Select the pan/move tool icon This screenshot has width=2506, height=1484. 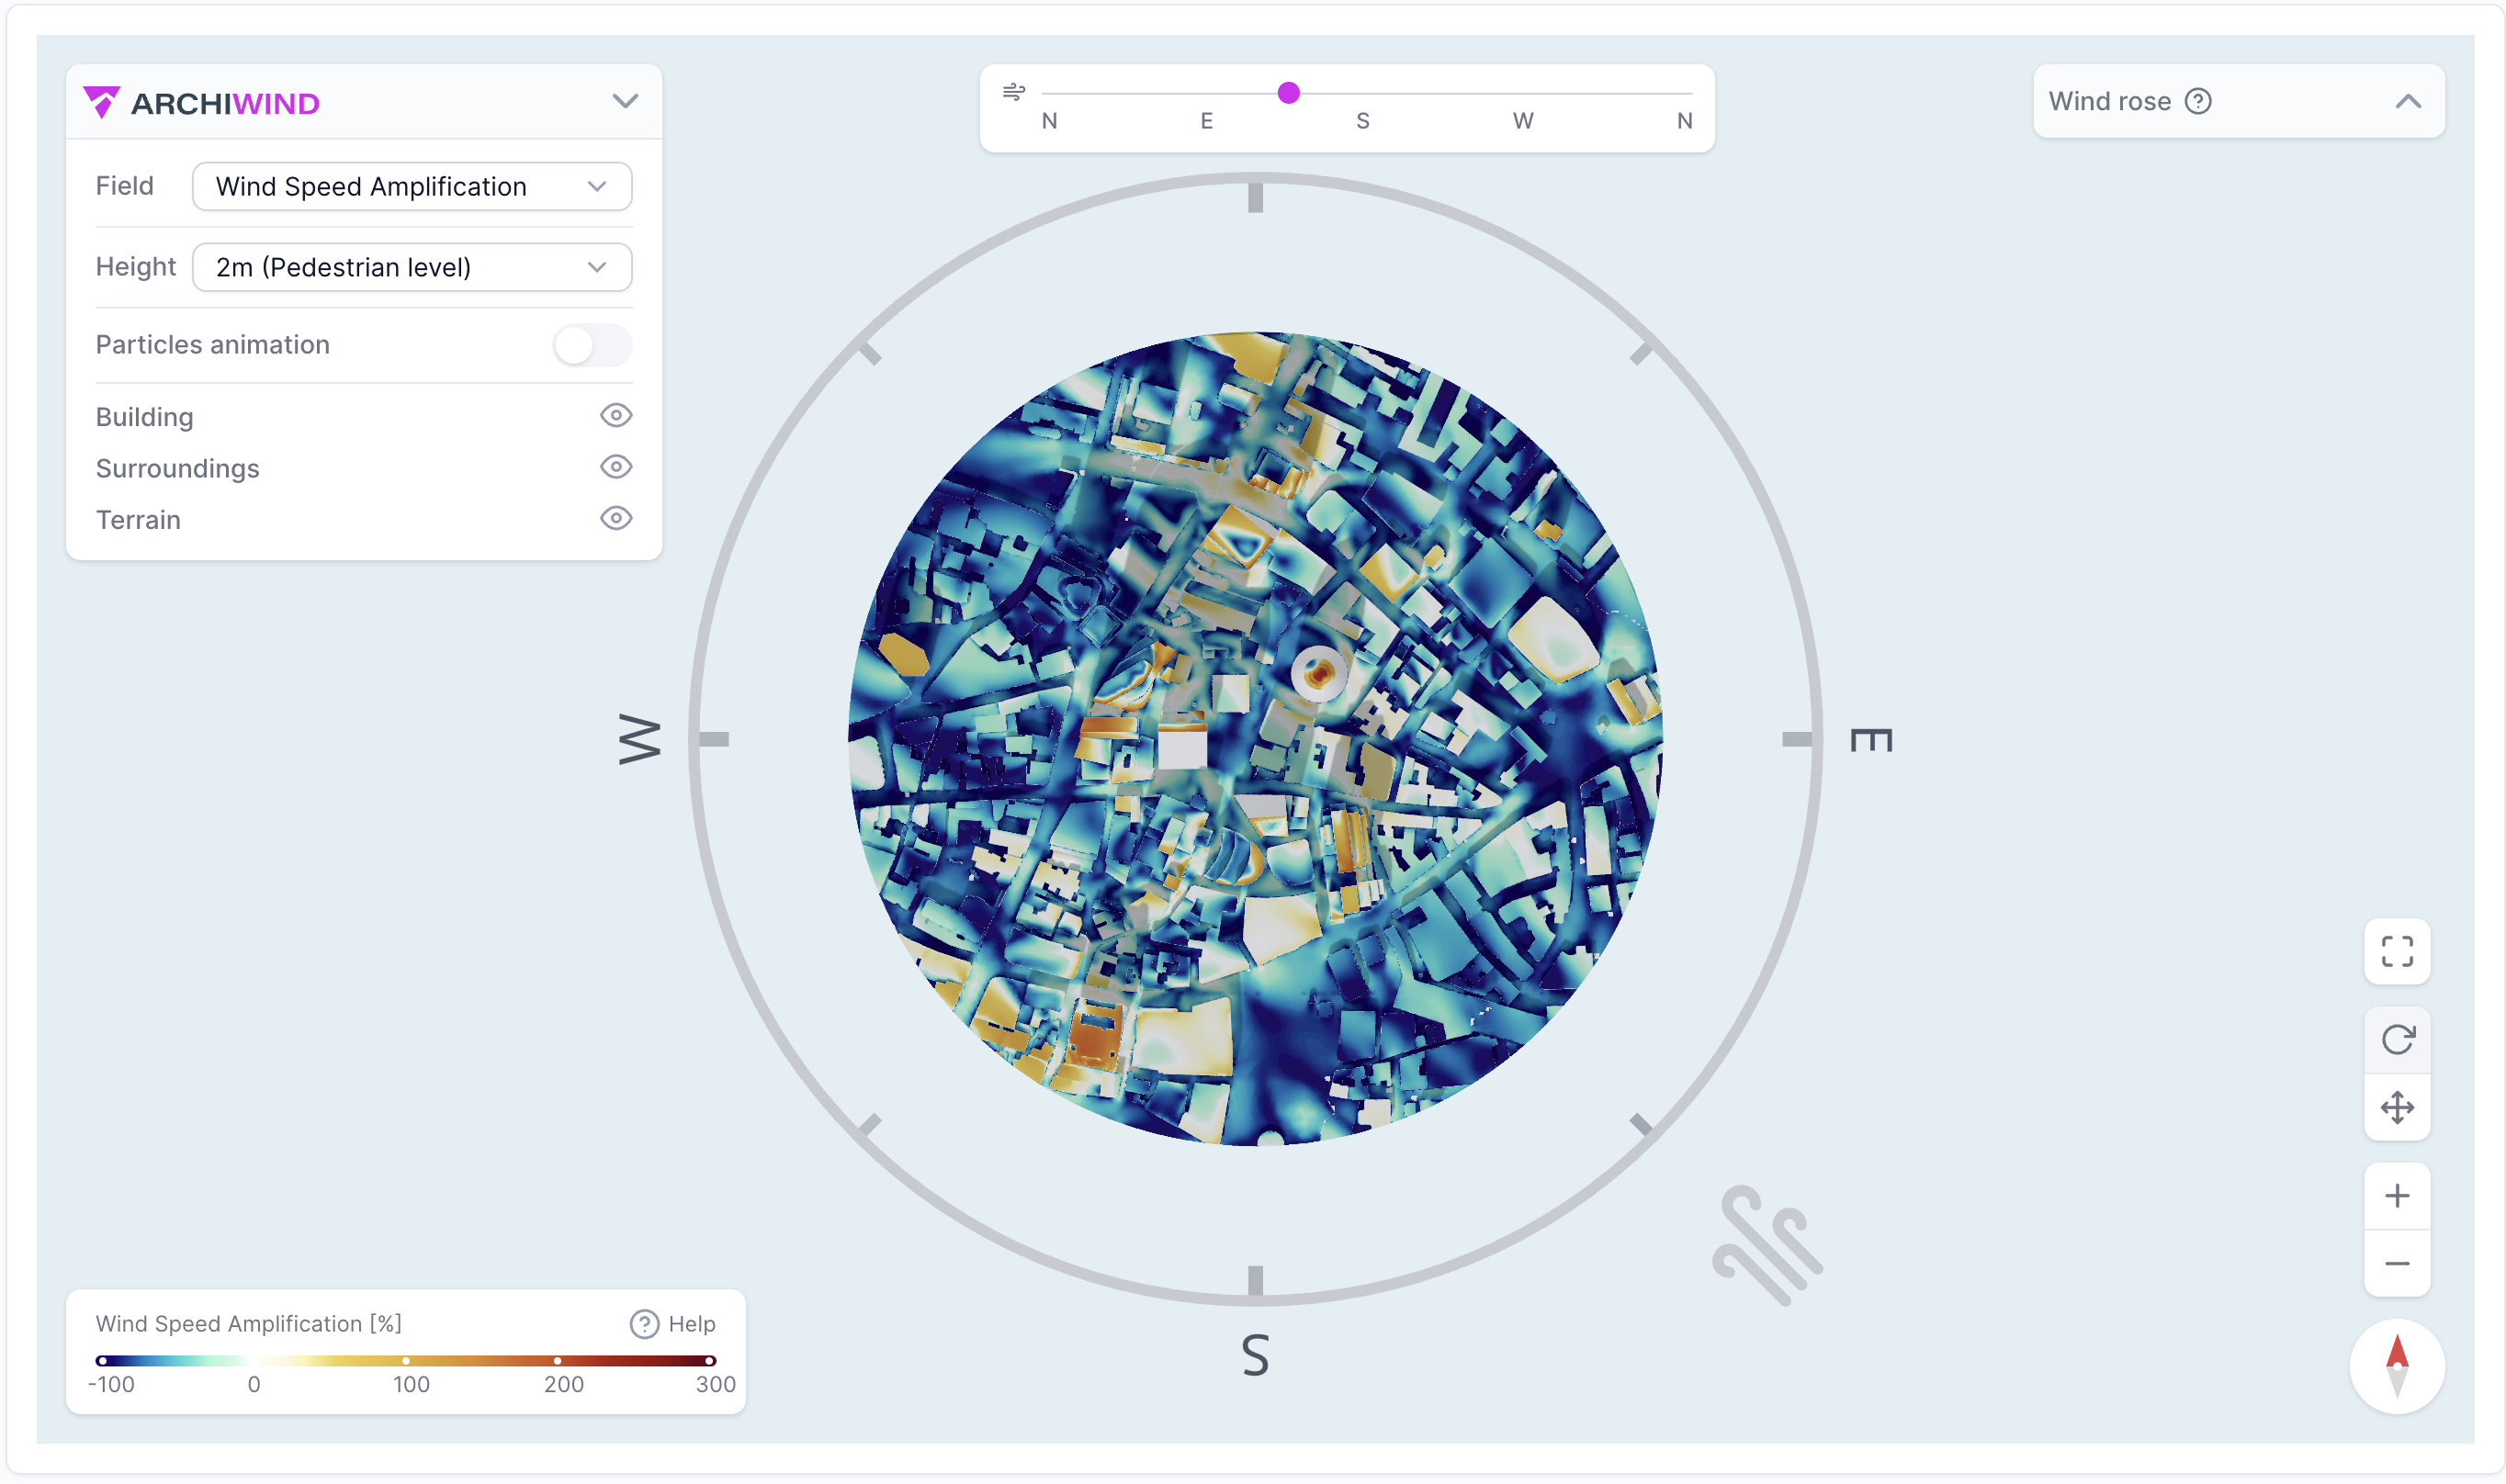pos(2396,1107)
